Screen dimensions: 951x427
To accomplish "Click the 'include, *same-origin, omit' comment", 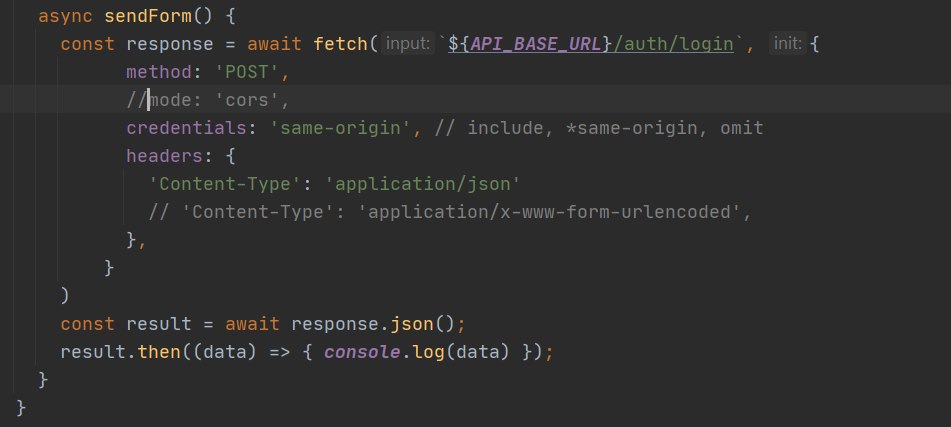I will coord(599,128).
